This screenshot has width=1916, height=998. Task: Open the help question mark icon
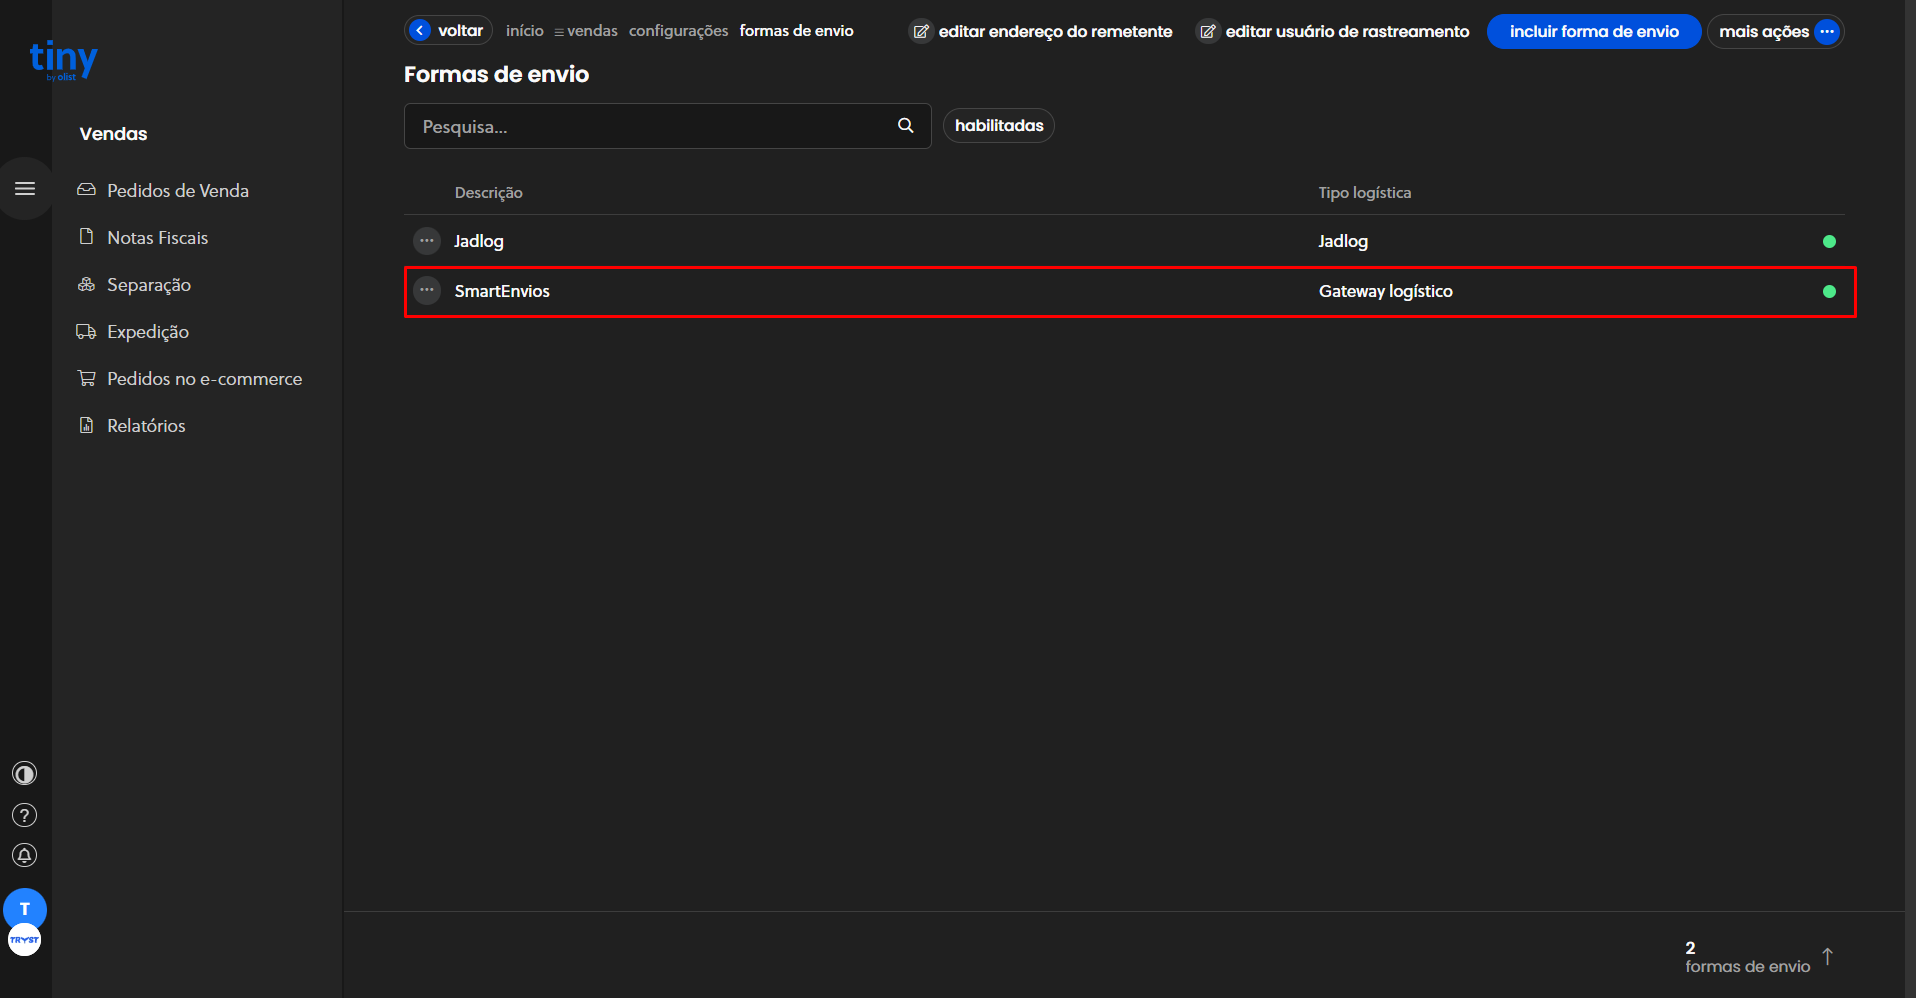pos(24,815)
